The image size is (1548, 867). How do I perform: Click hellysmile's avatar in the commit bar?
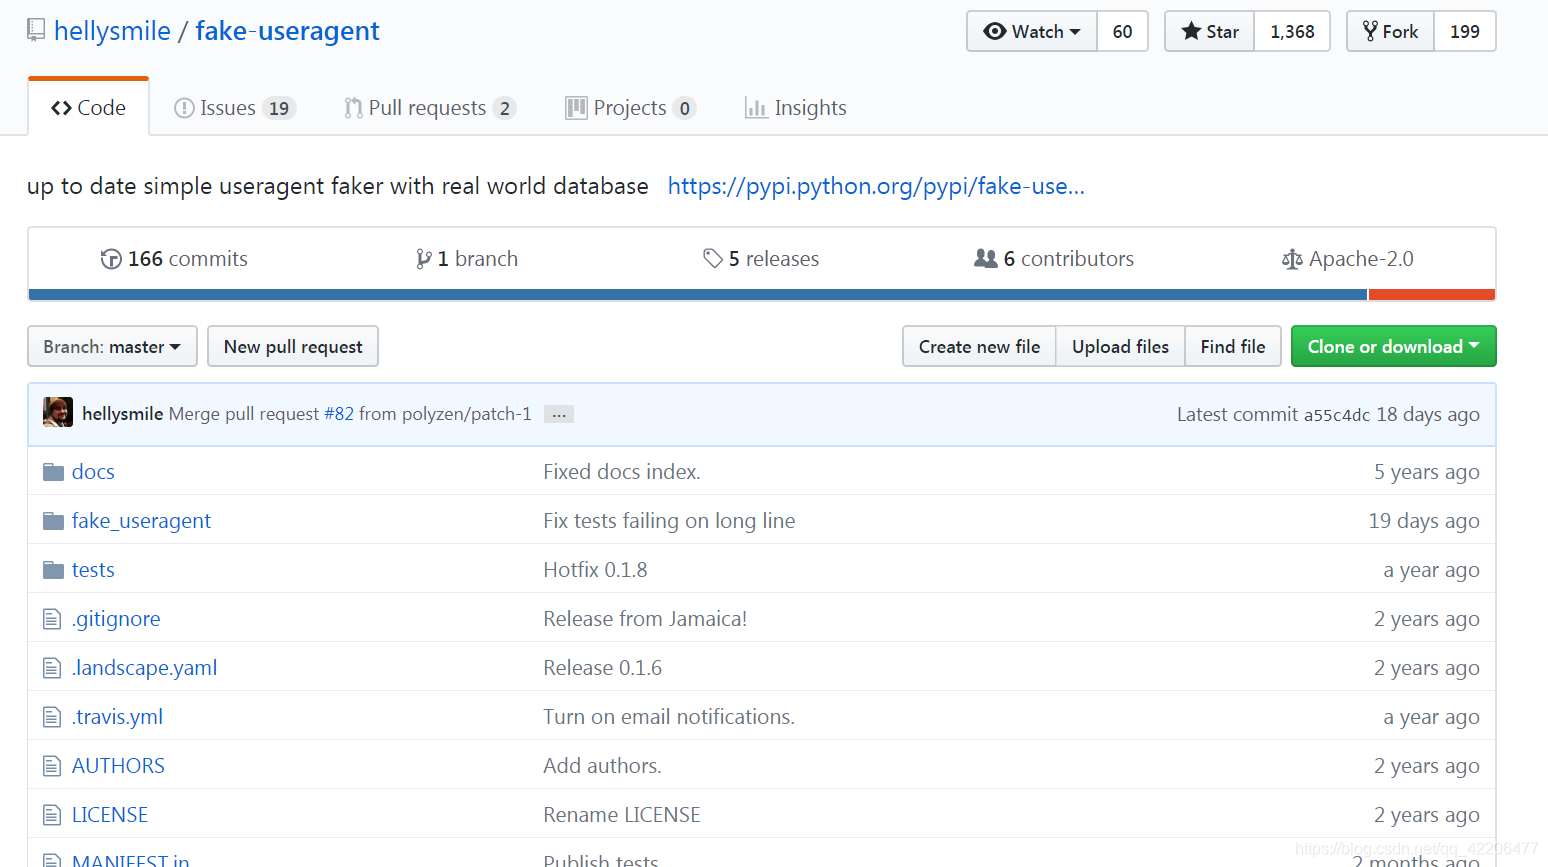[58, 412]
